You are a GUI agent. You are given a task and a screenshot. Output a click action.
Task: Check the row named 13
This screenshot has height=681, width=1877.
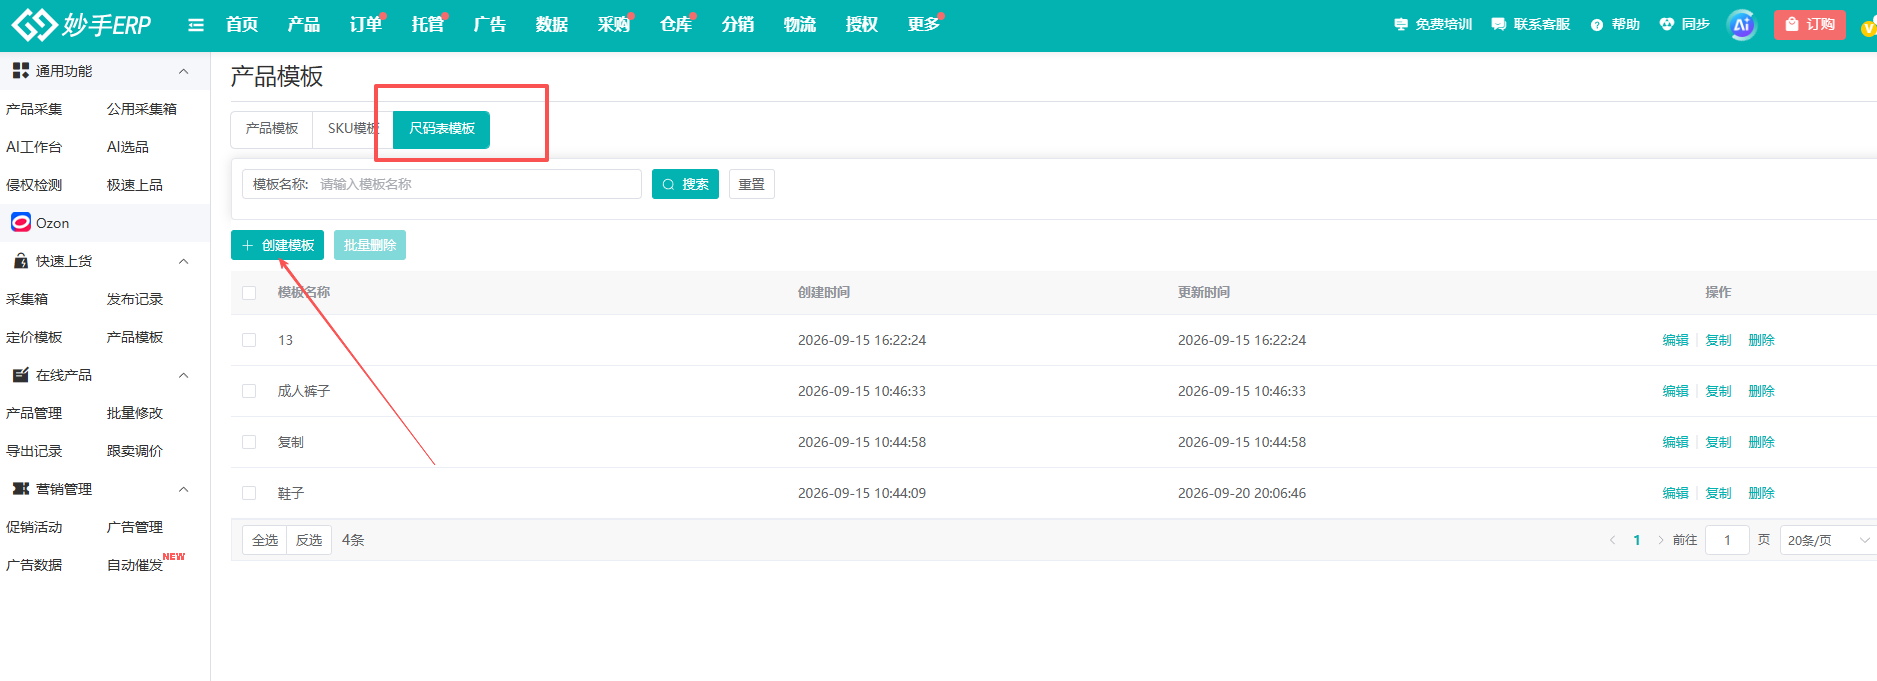pyautogui.click(x=249, y=340)
